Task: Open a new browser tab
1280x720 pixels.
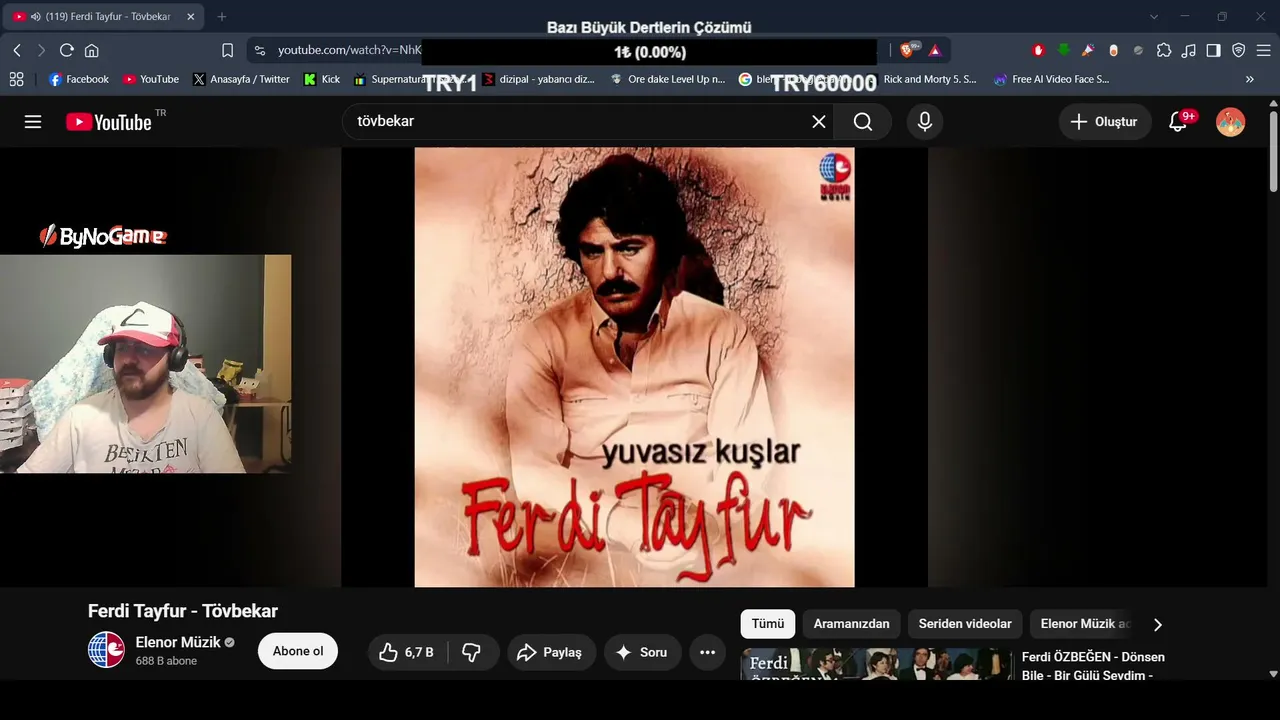Action: tap(222, 17)
